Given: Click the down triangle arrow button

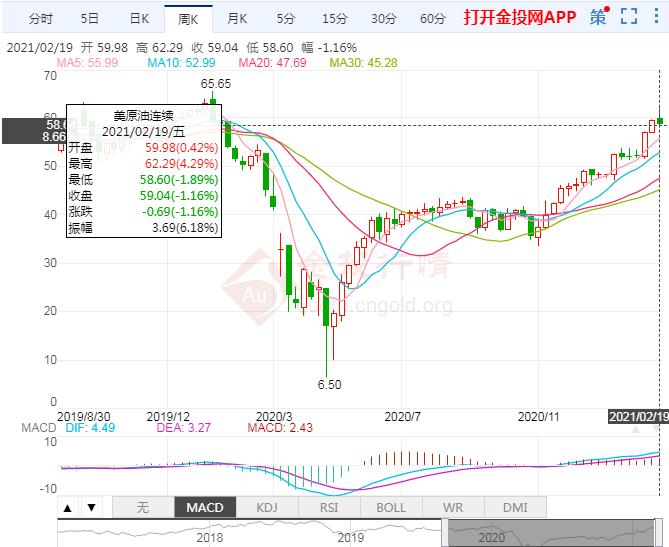Looking at the screenshot, I should click(x=90, y=507).
